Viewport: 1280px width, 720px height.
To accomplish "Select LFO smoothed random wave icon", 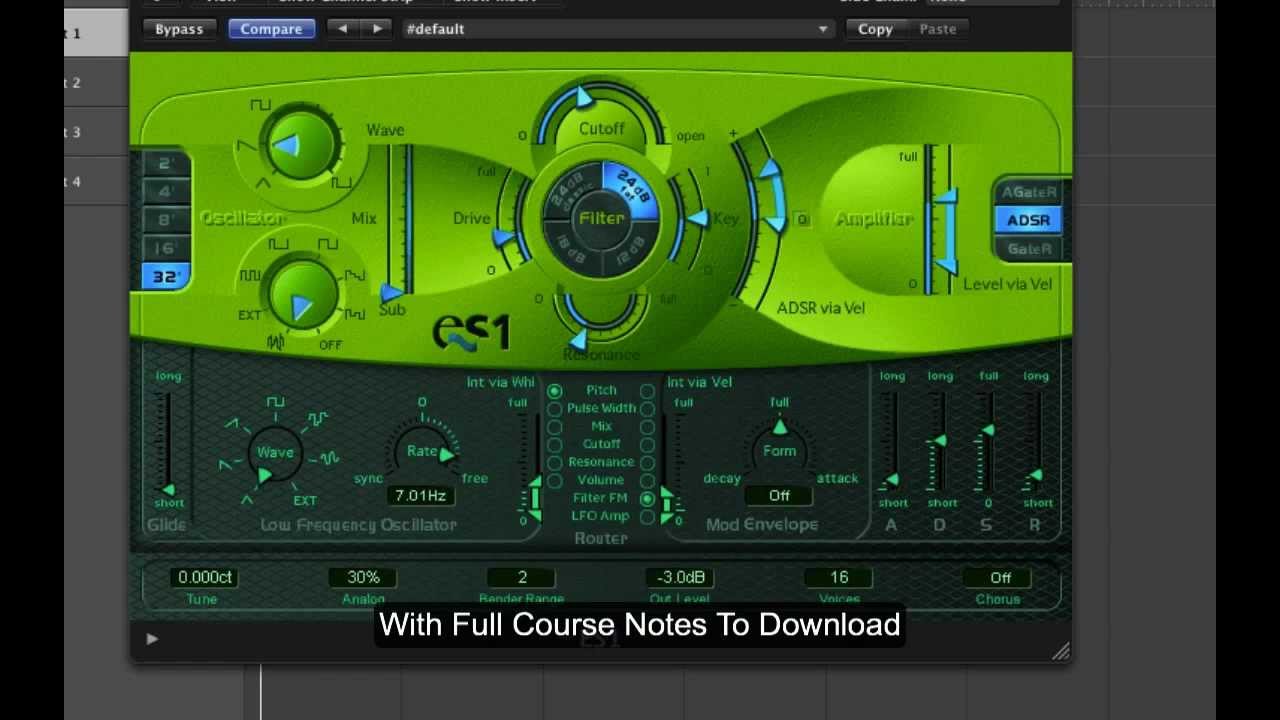I will point(329,459).
